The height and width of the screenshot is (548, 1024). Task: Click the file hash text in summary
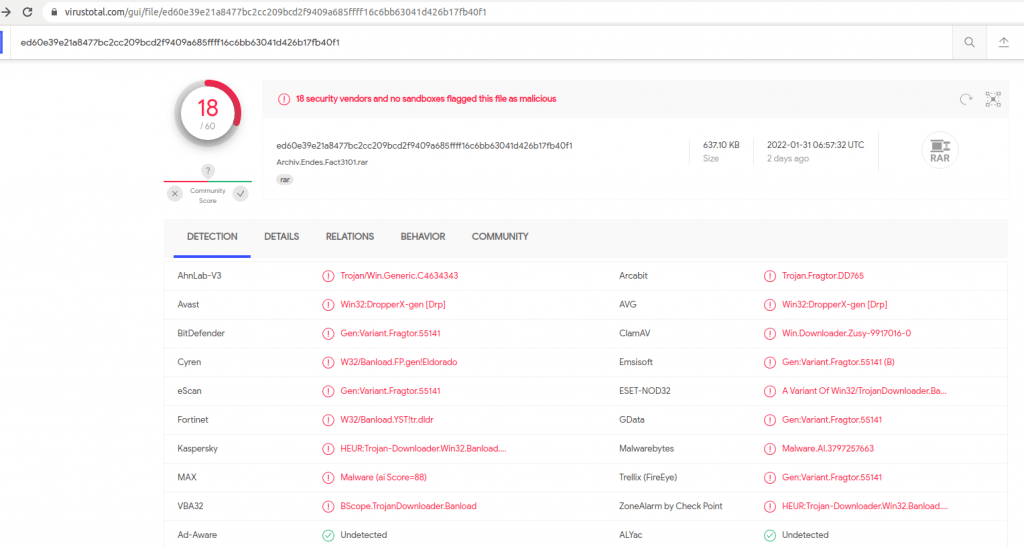[x=424, y=146]
